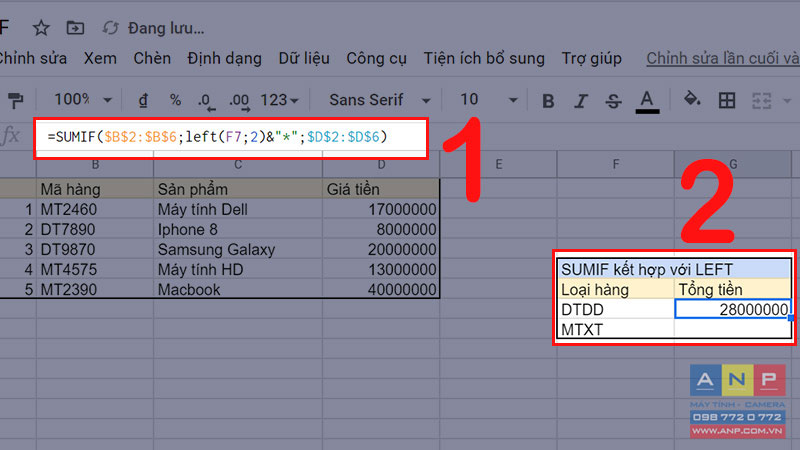
Task: Select cell Máy tính HD
Action: 238,269
